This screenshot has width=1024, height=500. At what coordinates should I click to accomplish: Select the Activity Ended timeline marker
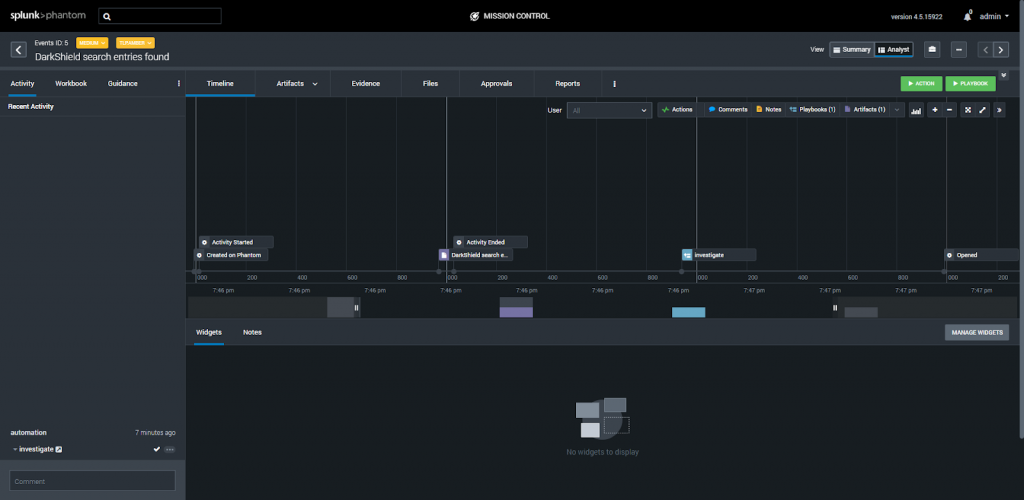point(490,242)
